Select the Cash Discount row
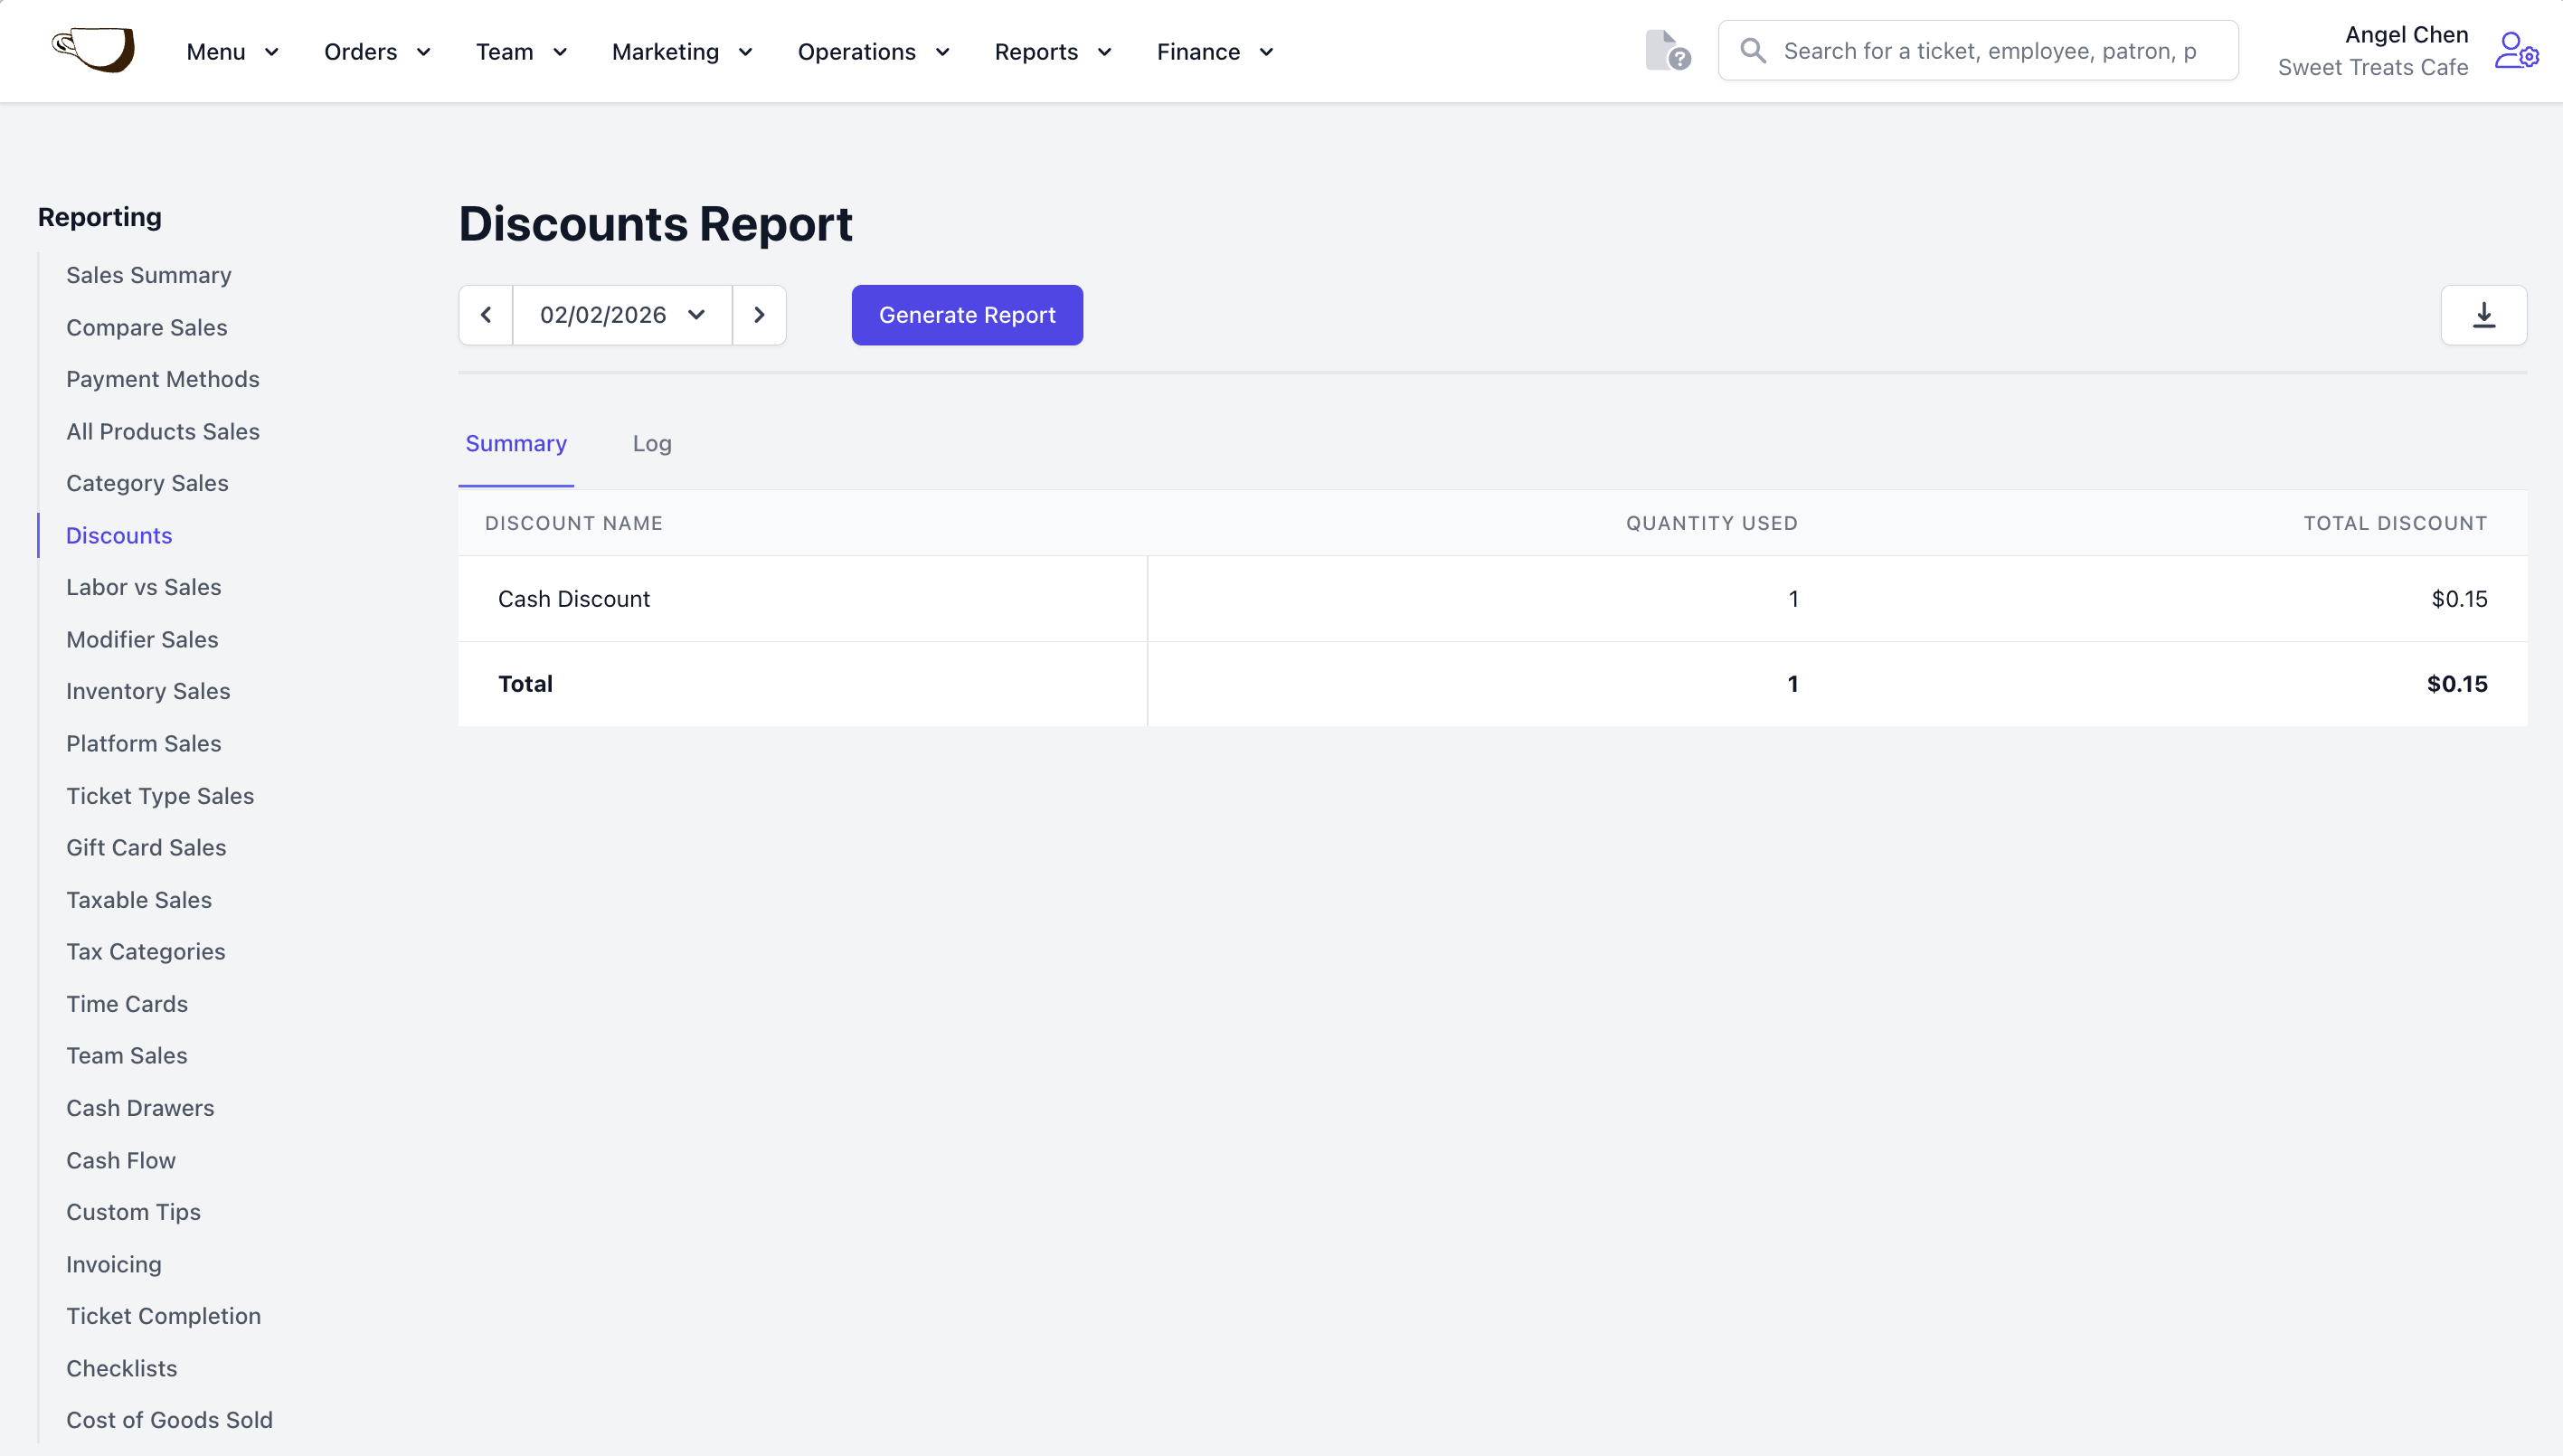The width and height of the screenshot is (2563, 1456). [574, 599]
